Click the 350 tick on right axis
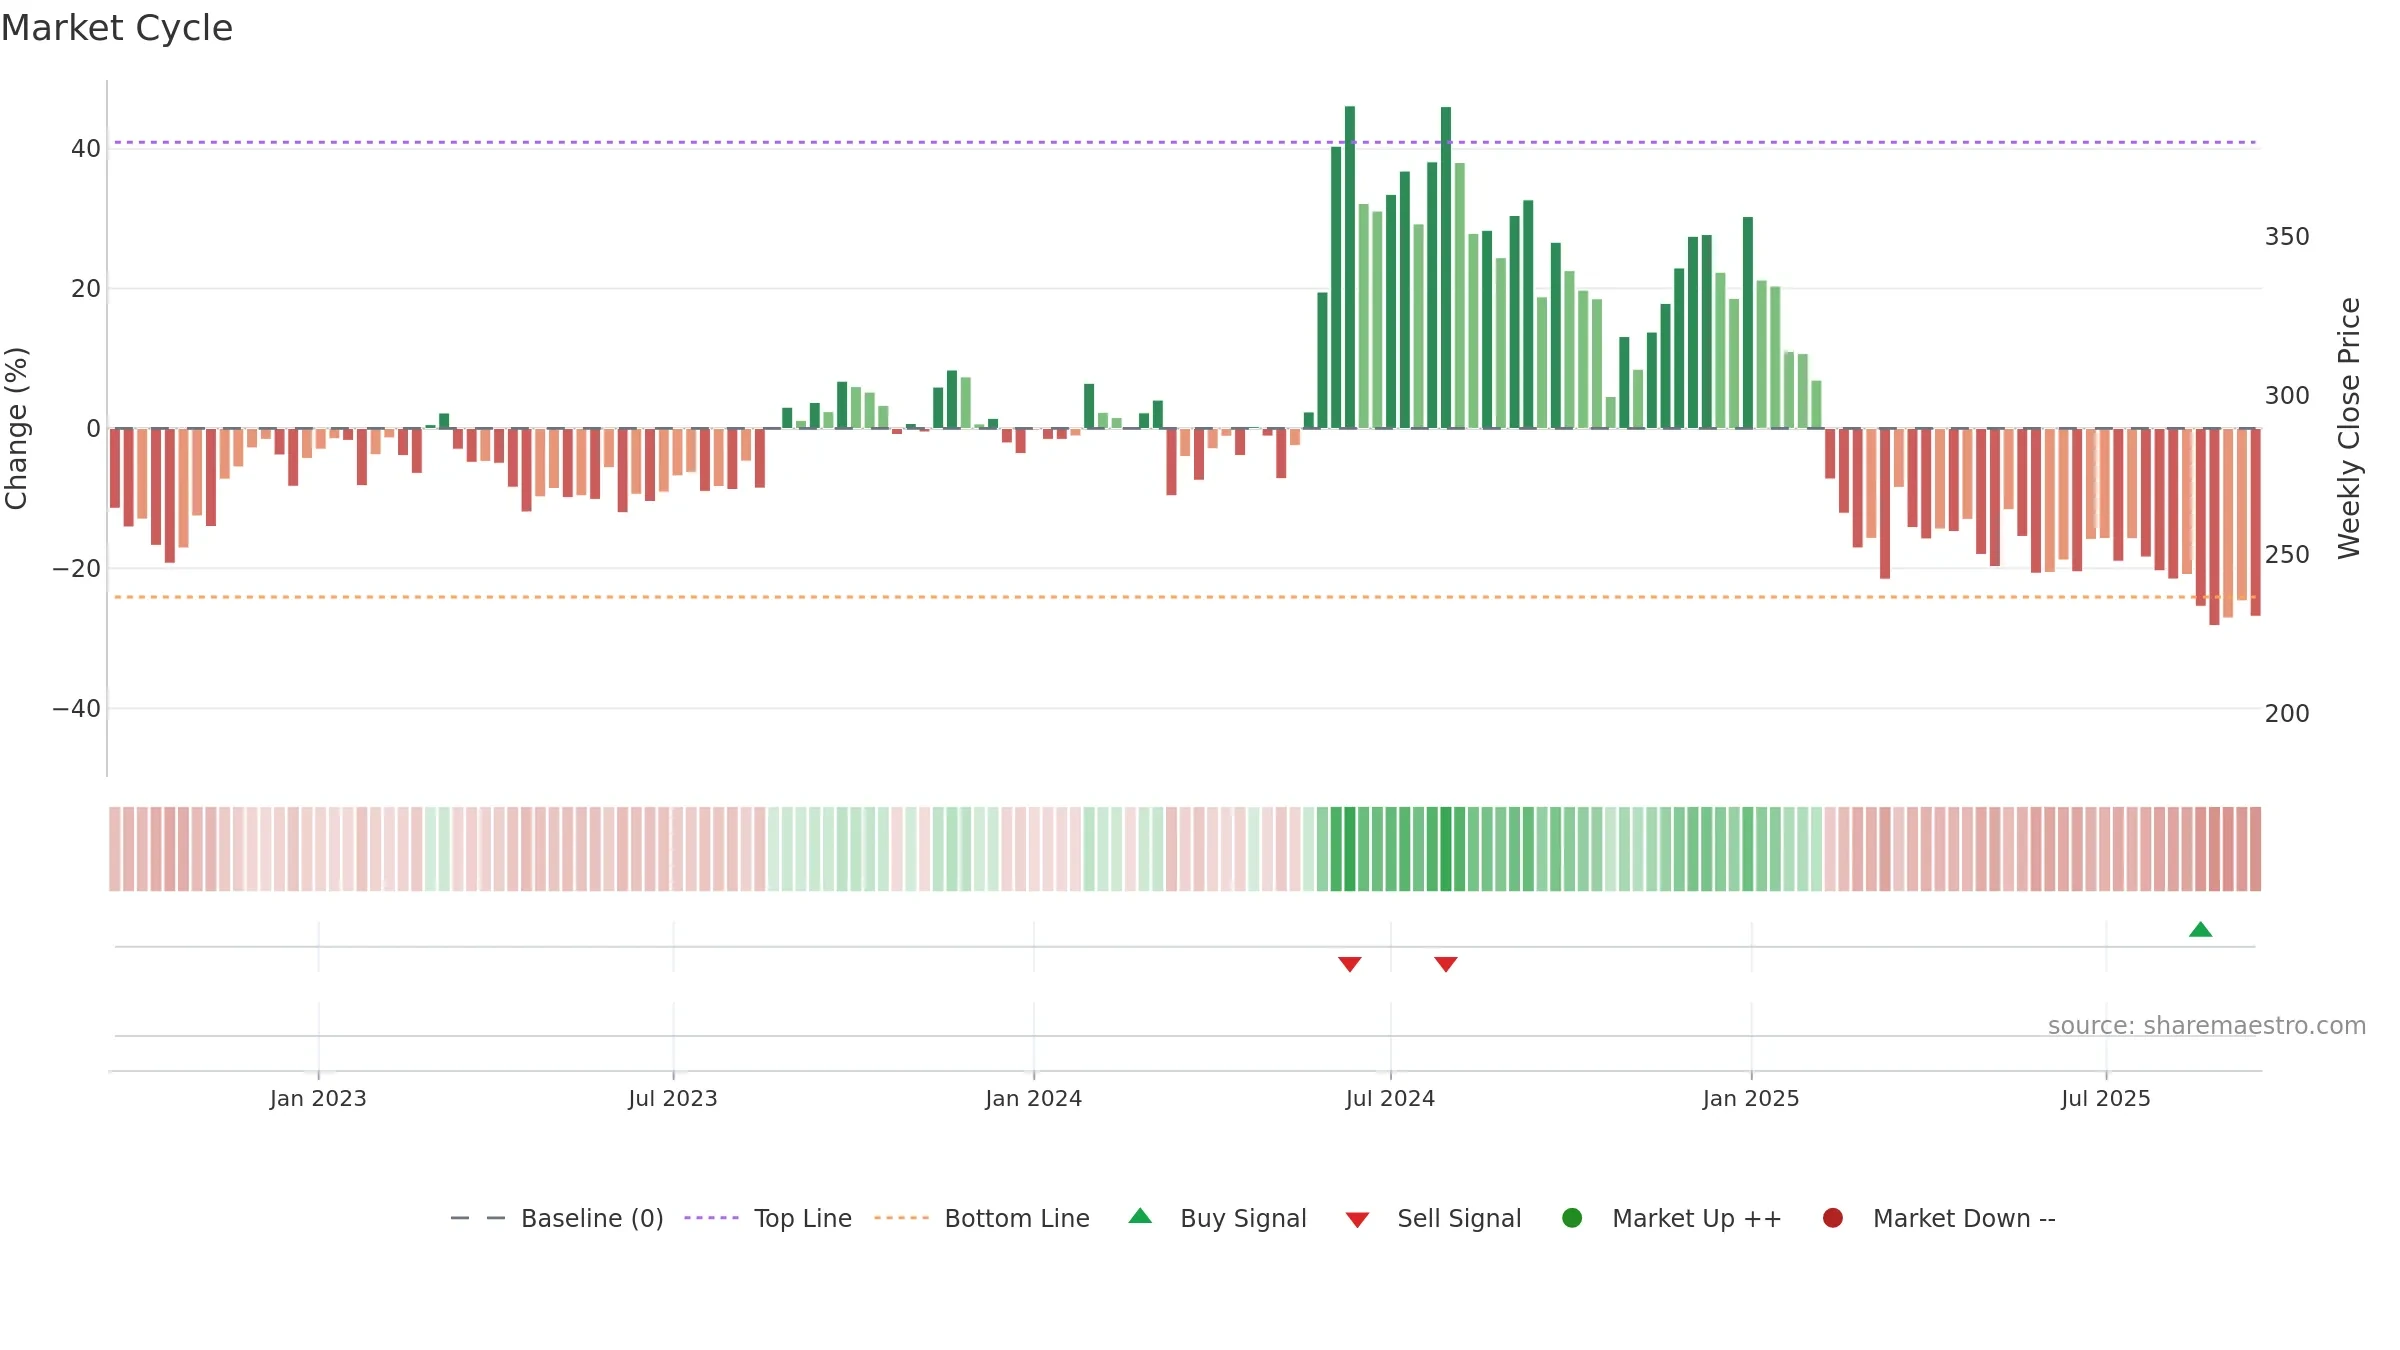This screenshot has height=1350, width=2400. [2287, 237]
